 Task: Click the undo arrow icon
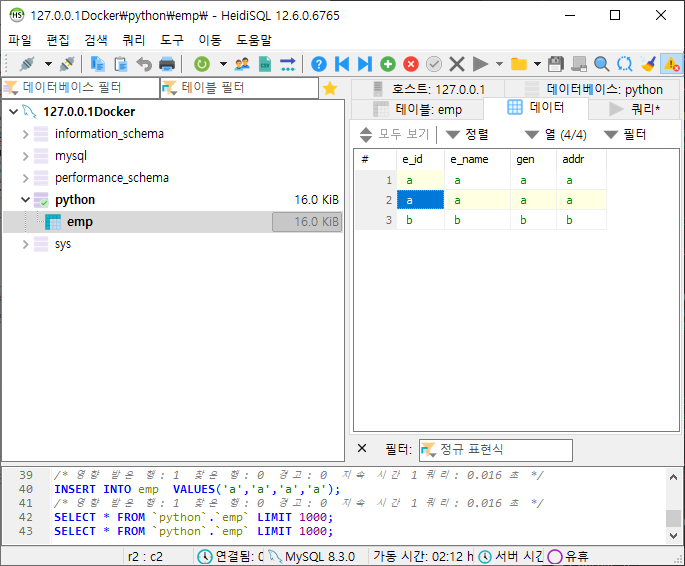tap(144, 64)
